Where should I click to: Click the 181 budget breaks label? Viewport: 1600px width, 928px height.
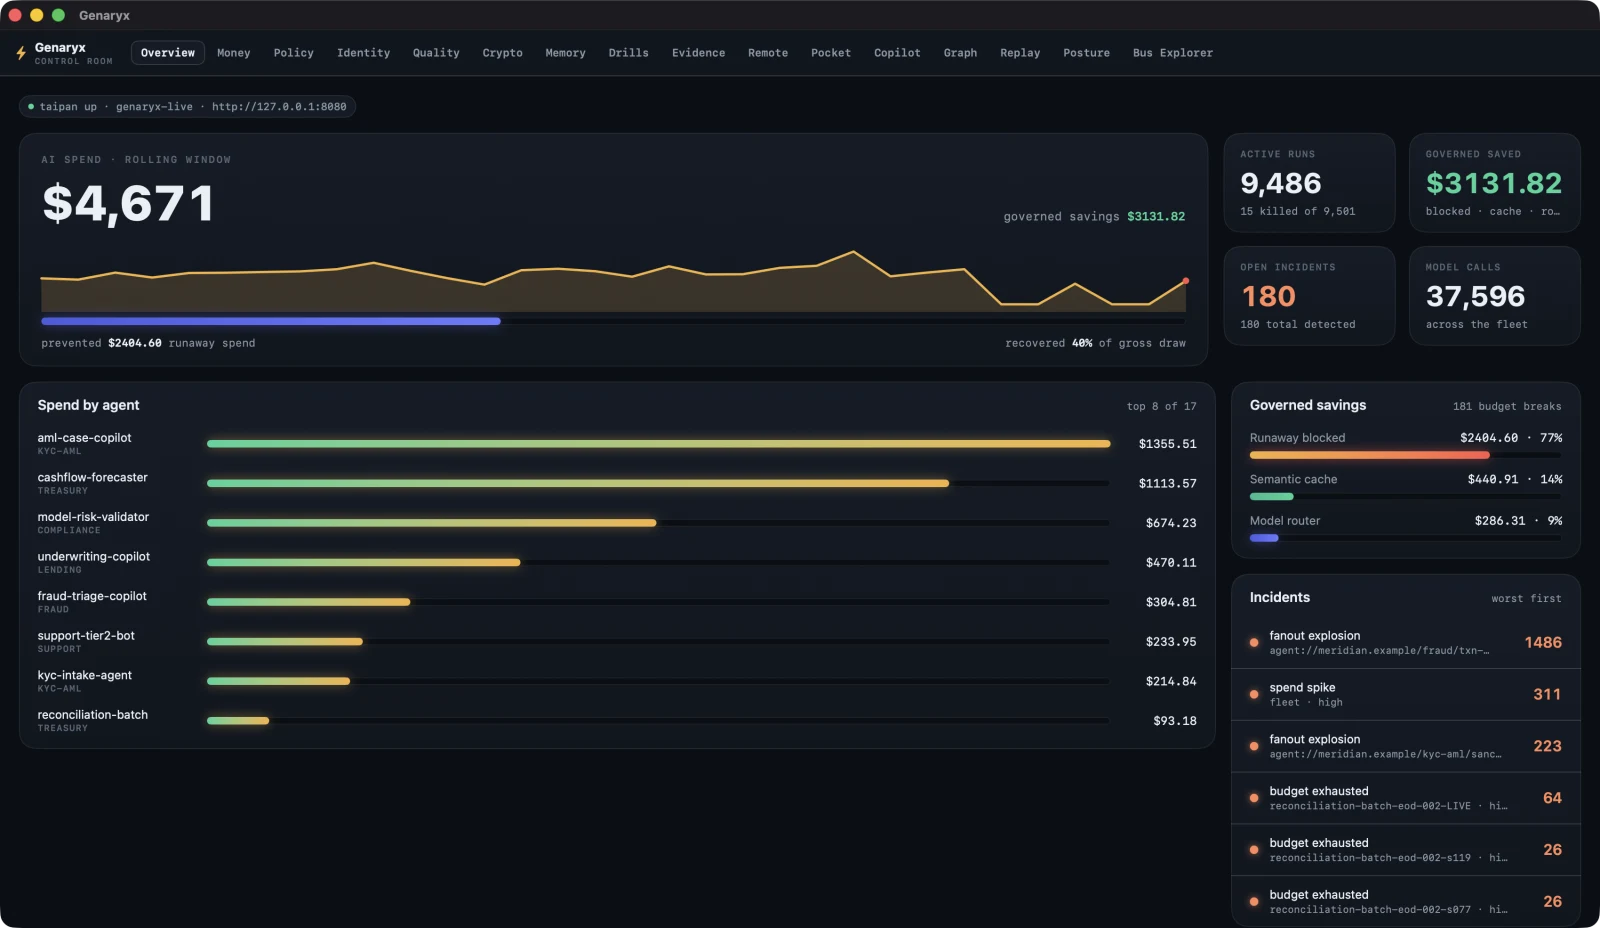[x=1507, y=406]
